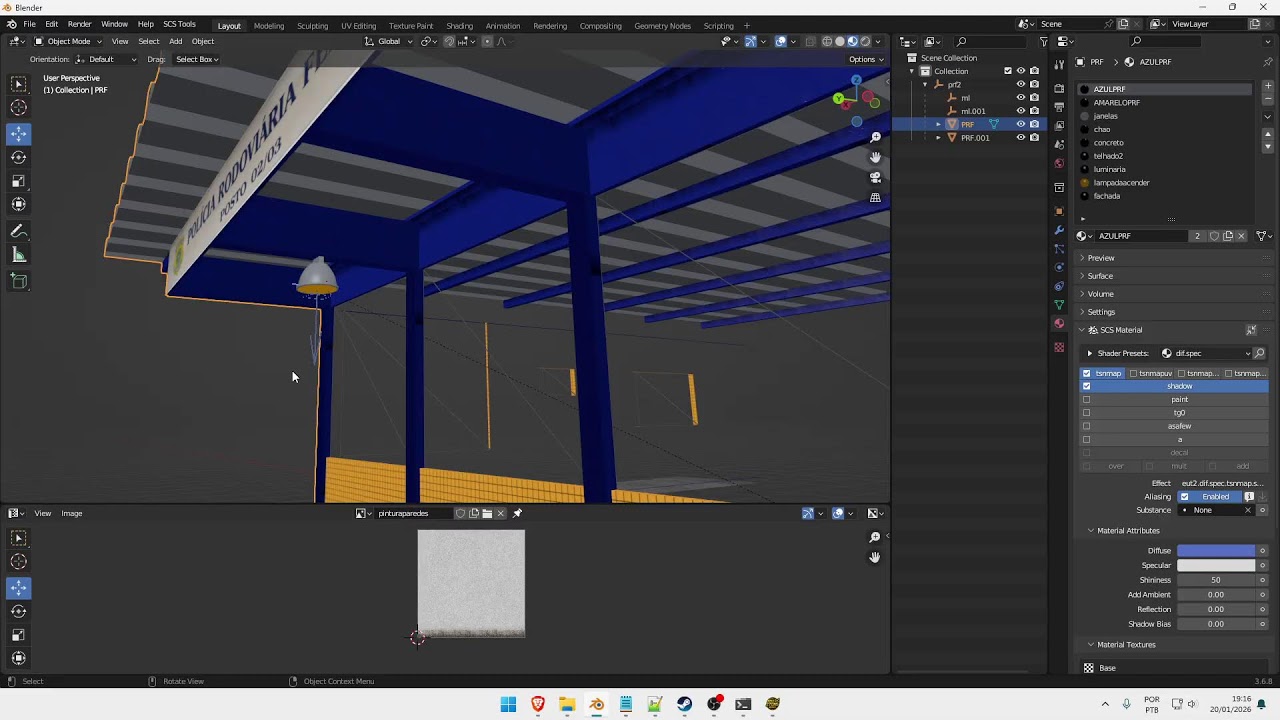This screenshot has height=720, width=1280.
Task: Open the Windows Start menu
Action: (508, 704)
